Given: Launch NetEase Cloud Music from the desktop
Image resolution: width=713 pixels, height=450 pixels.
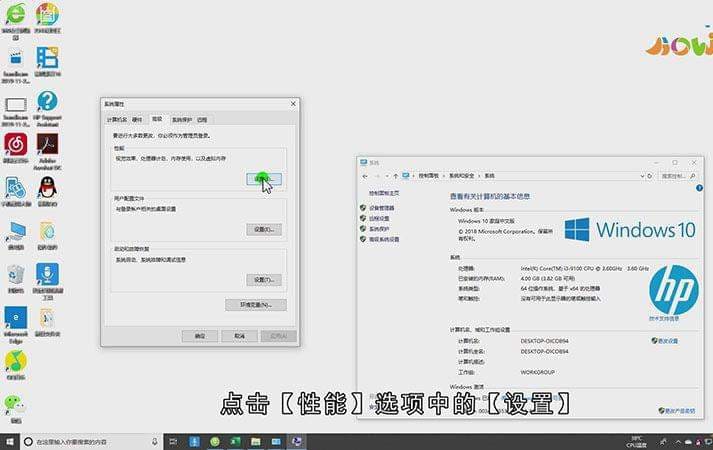Looking at the screenshot, I should coord(16,148).
